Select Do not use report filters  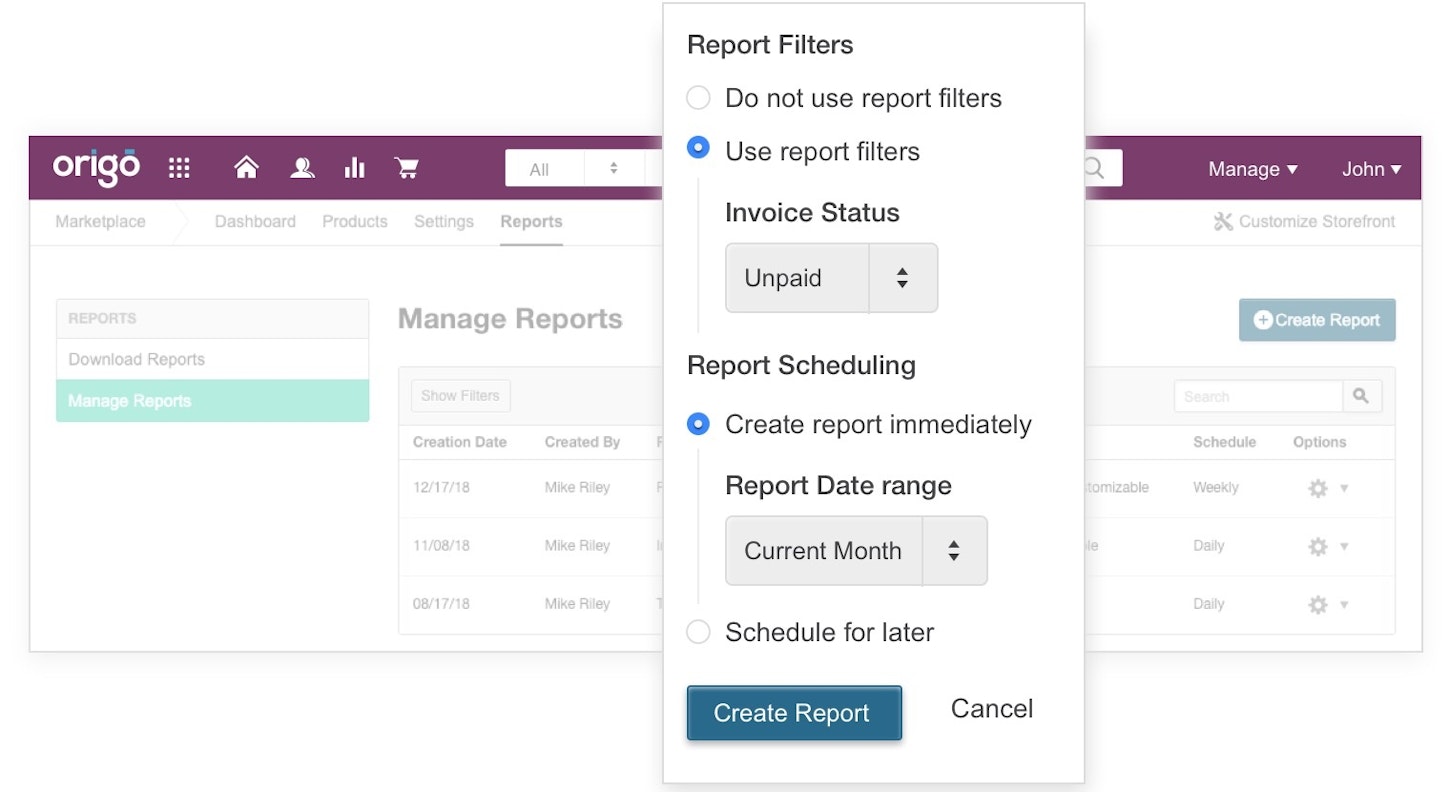[698, 98]
